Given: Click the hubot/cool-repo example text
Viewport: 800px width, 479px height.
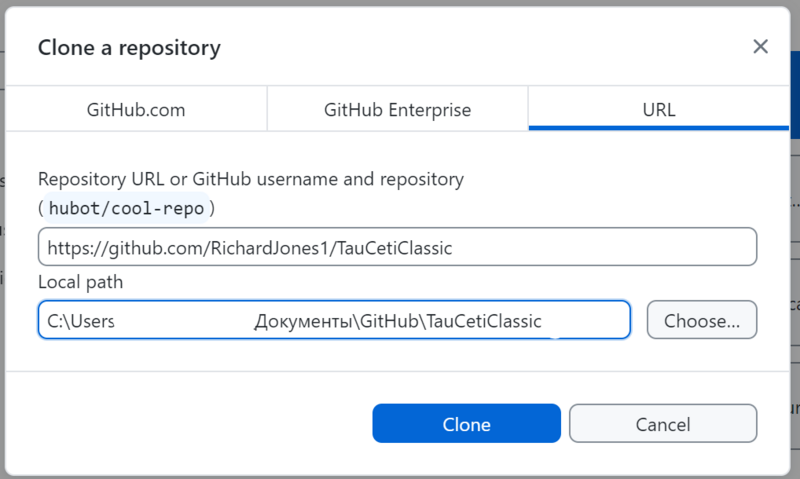Looking at the screenshot, I should click(126, 209).
